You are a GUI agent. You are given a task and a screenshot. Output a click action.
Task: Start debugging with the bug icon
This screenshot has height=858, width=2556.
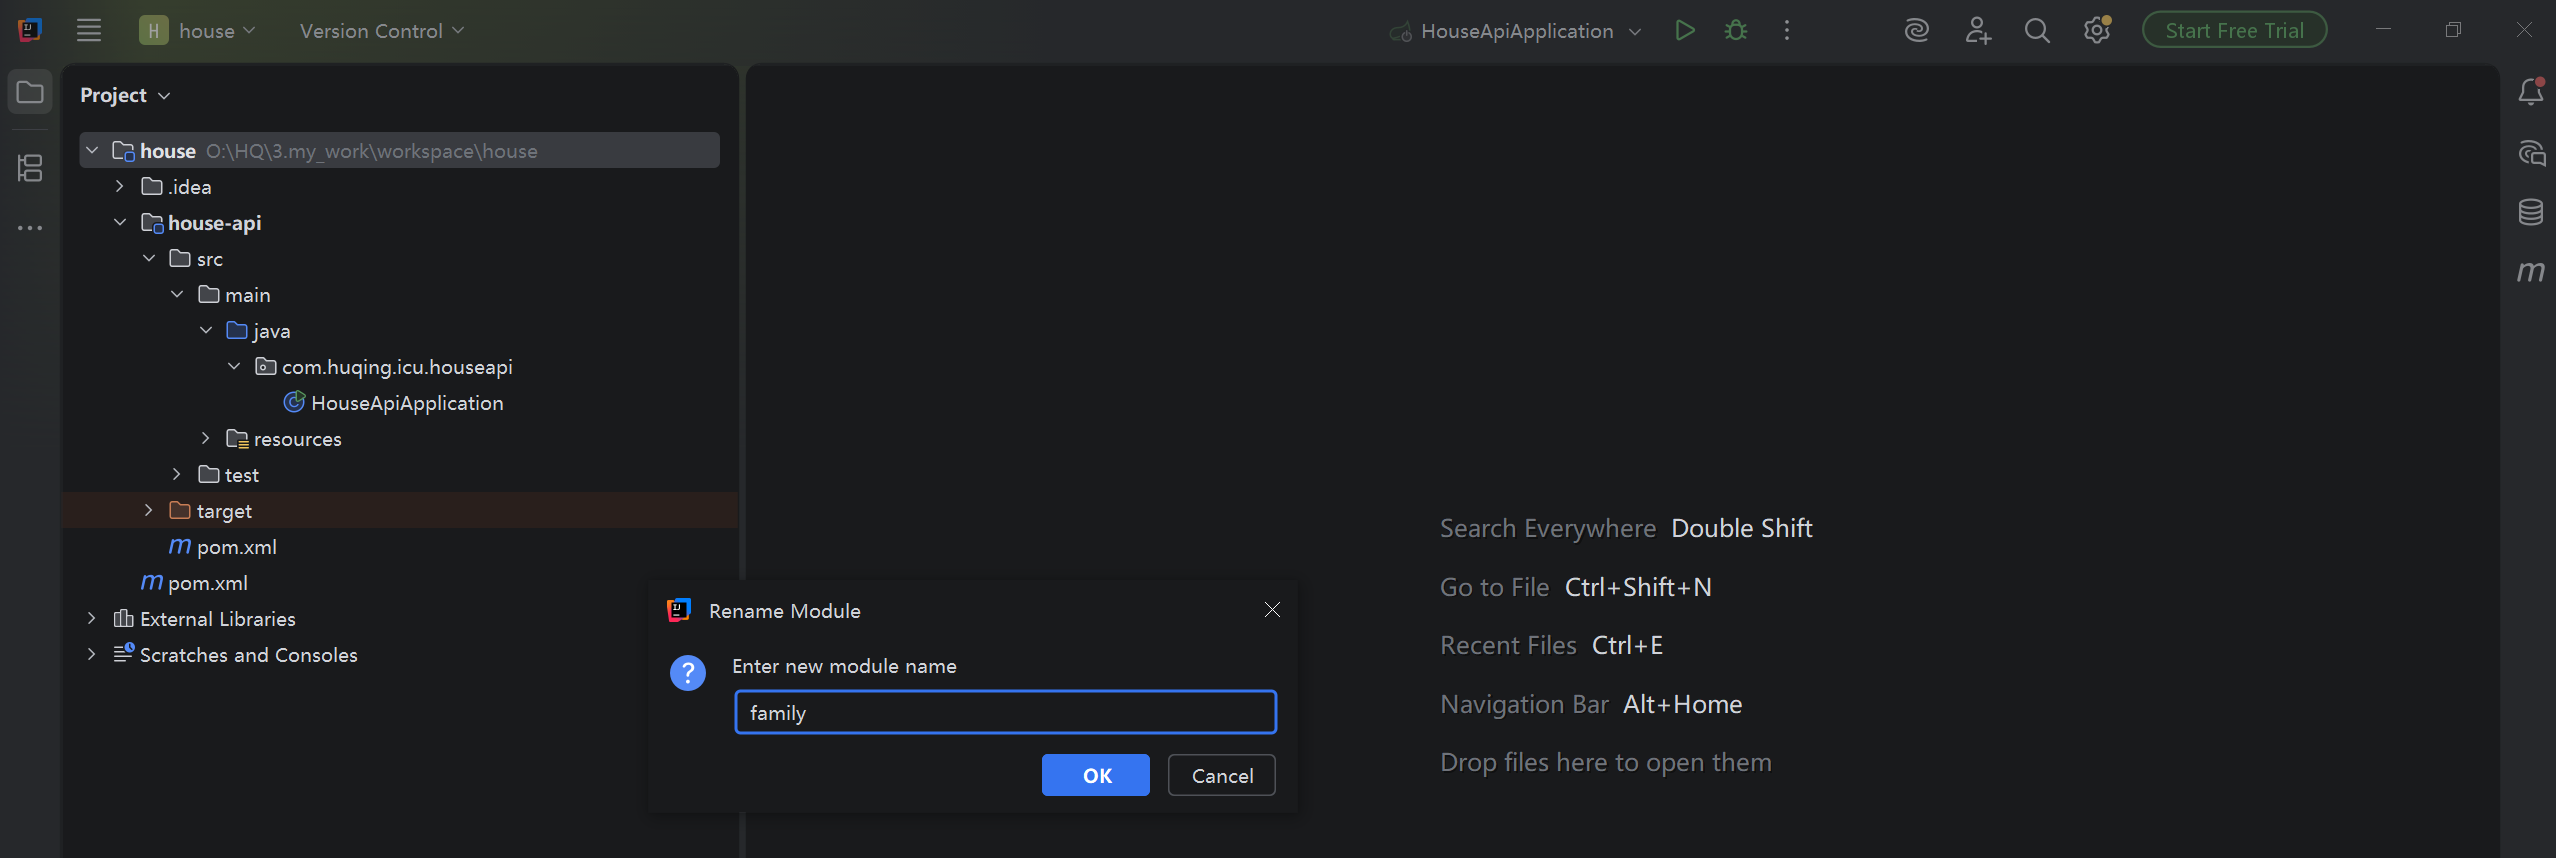pyautogui.click(x=1736, y=31)
